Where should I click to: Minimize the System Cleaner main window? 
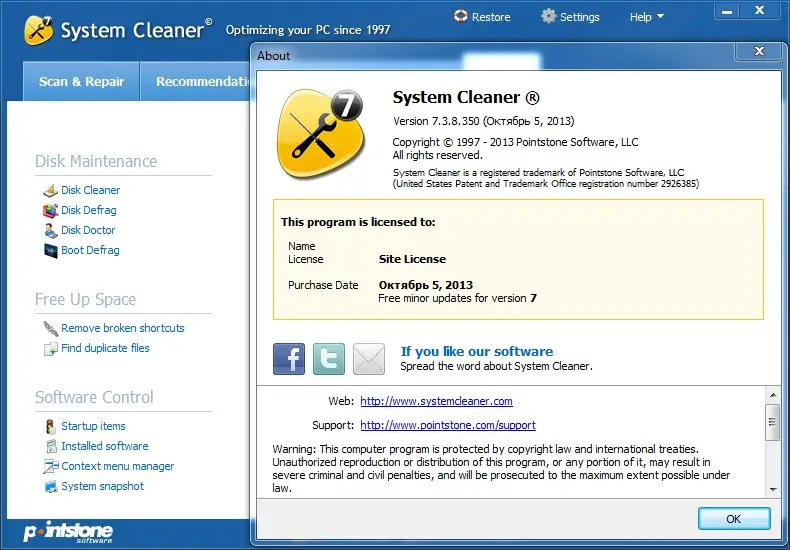(x=727, y=12)
